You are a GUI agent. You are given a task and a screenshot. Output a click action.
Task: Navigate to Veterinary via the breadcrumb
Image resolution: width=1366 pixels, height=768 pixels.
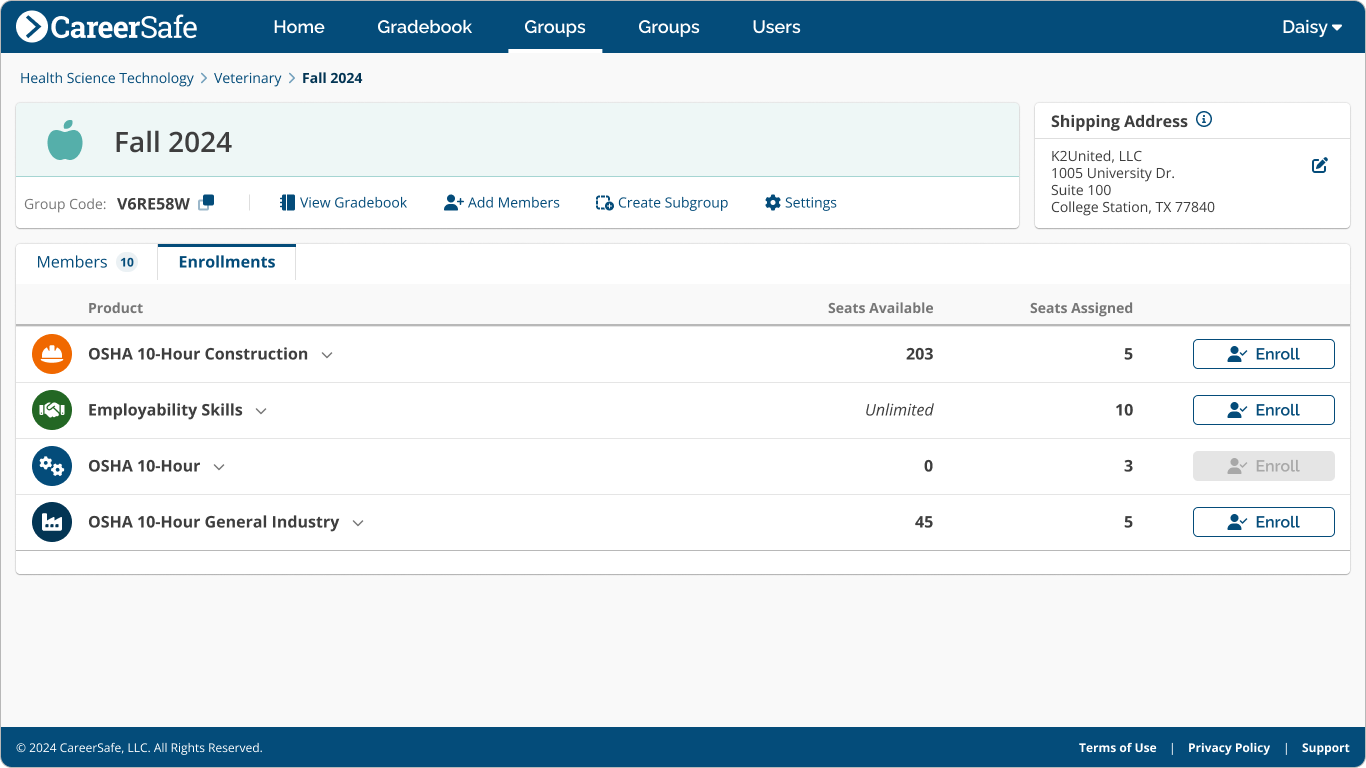click(x=248, y=77)
